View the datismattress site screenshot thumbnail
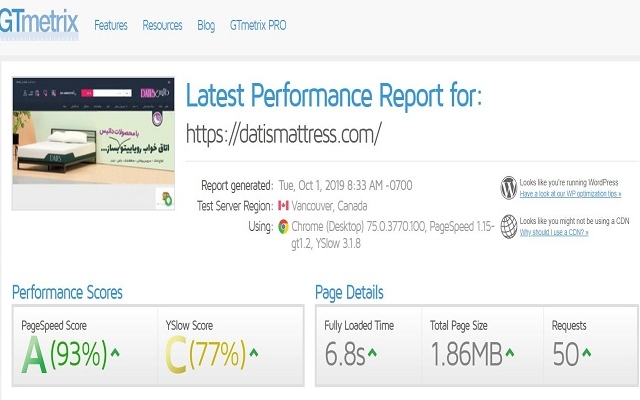This screenshot has width=640, height=400. click(93, 143)
